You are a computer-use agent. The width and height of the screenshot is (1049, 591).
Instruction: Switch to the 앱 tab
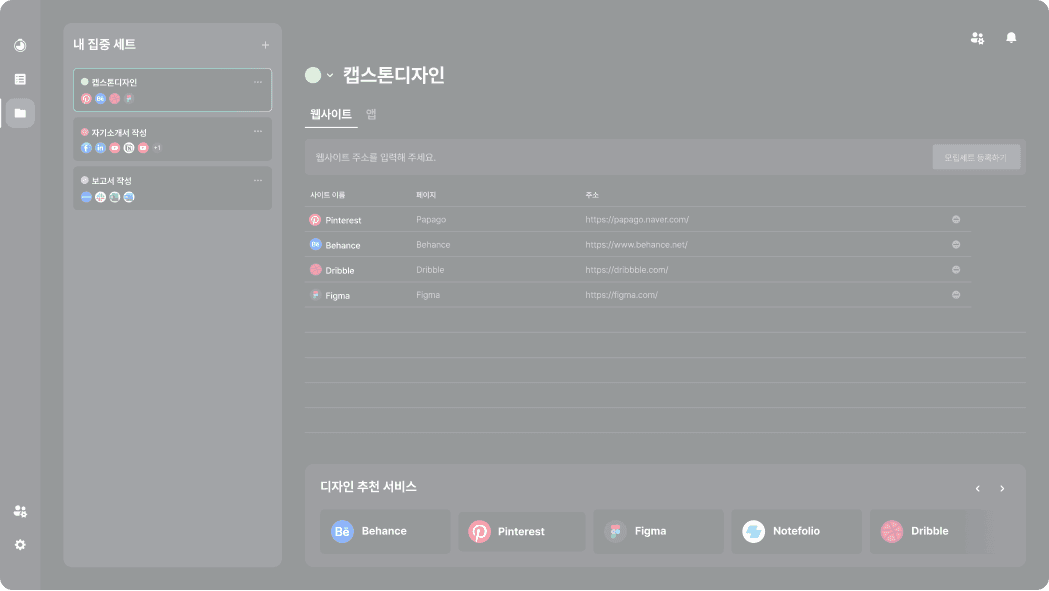coord(371,114)
